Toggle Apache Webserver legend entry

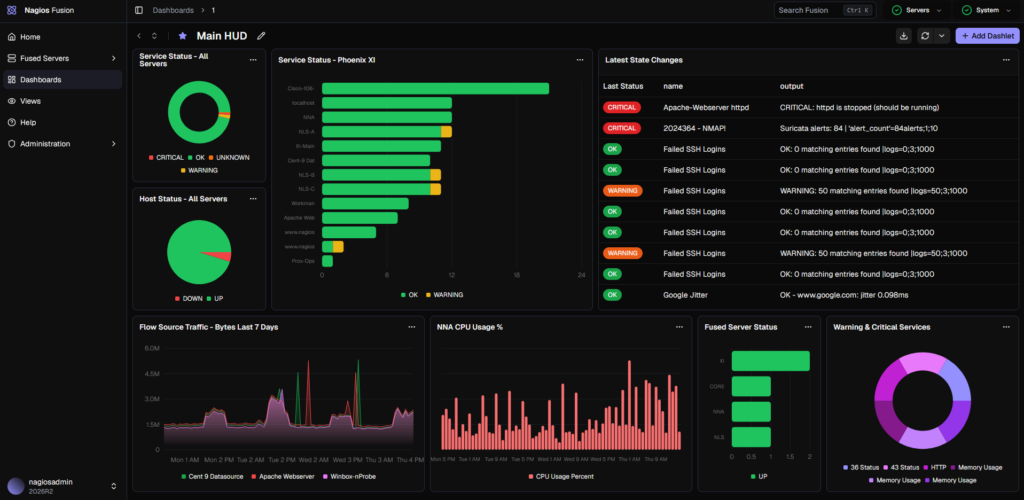pyautogui.click(x=283, y=477)
